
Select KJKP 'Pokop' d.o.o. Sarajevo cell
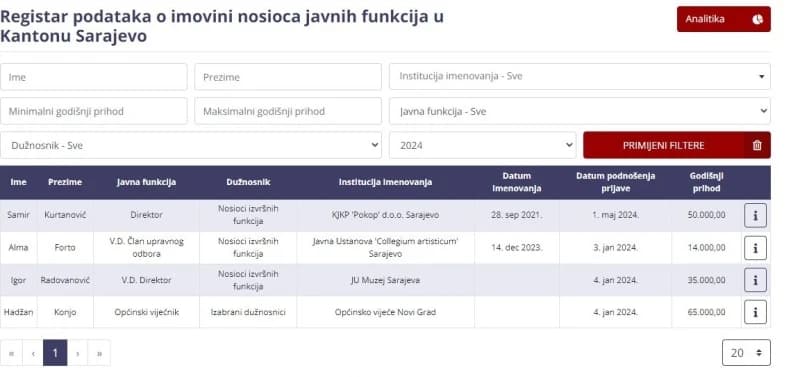385,215
